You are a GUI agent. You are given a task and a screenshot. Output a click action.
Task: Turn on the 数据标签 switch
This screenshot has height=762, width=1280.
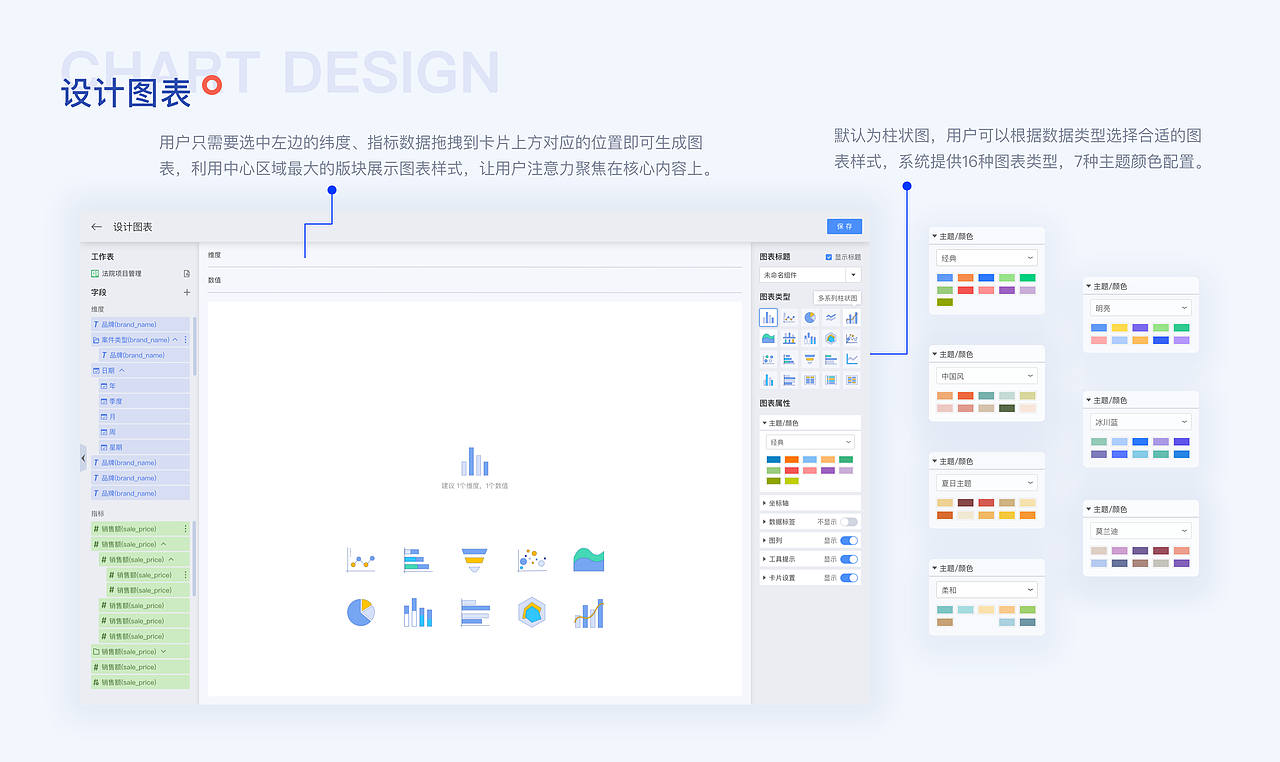tap(849, 522)
